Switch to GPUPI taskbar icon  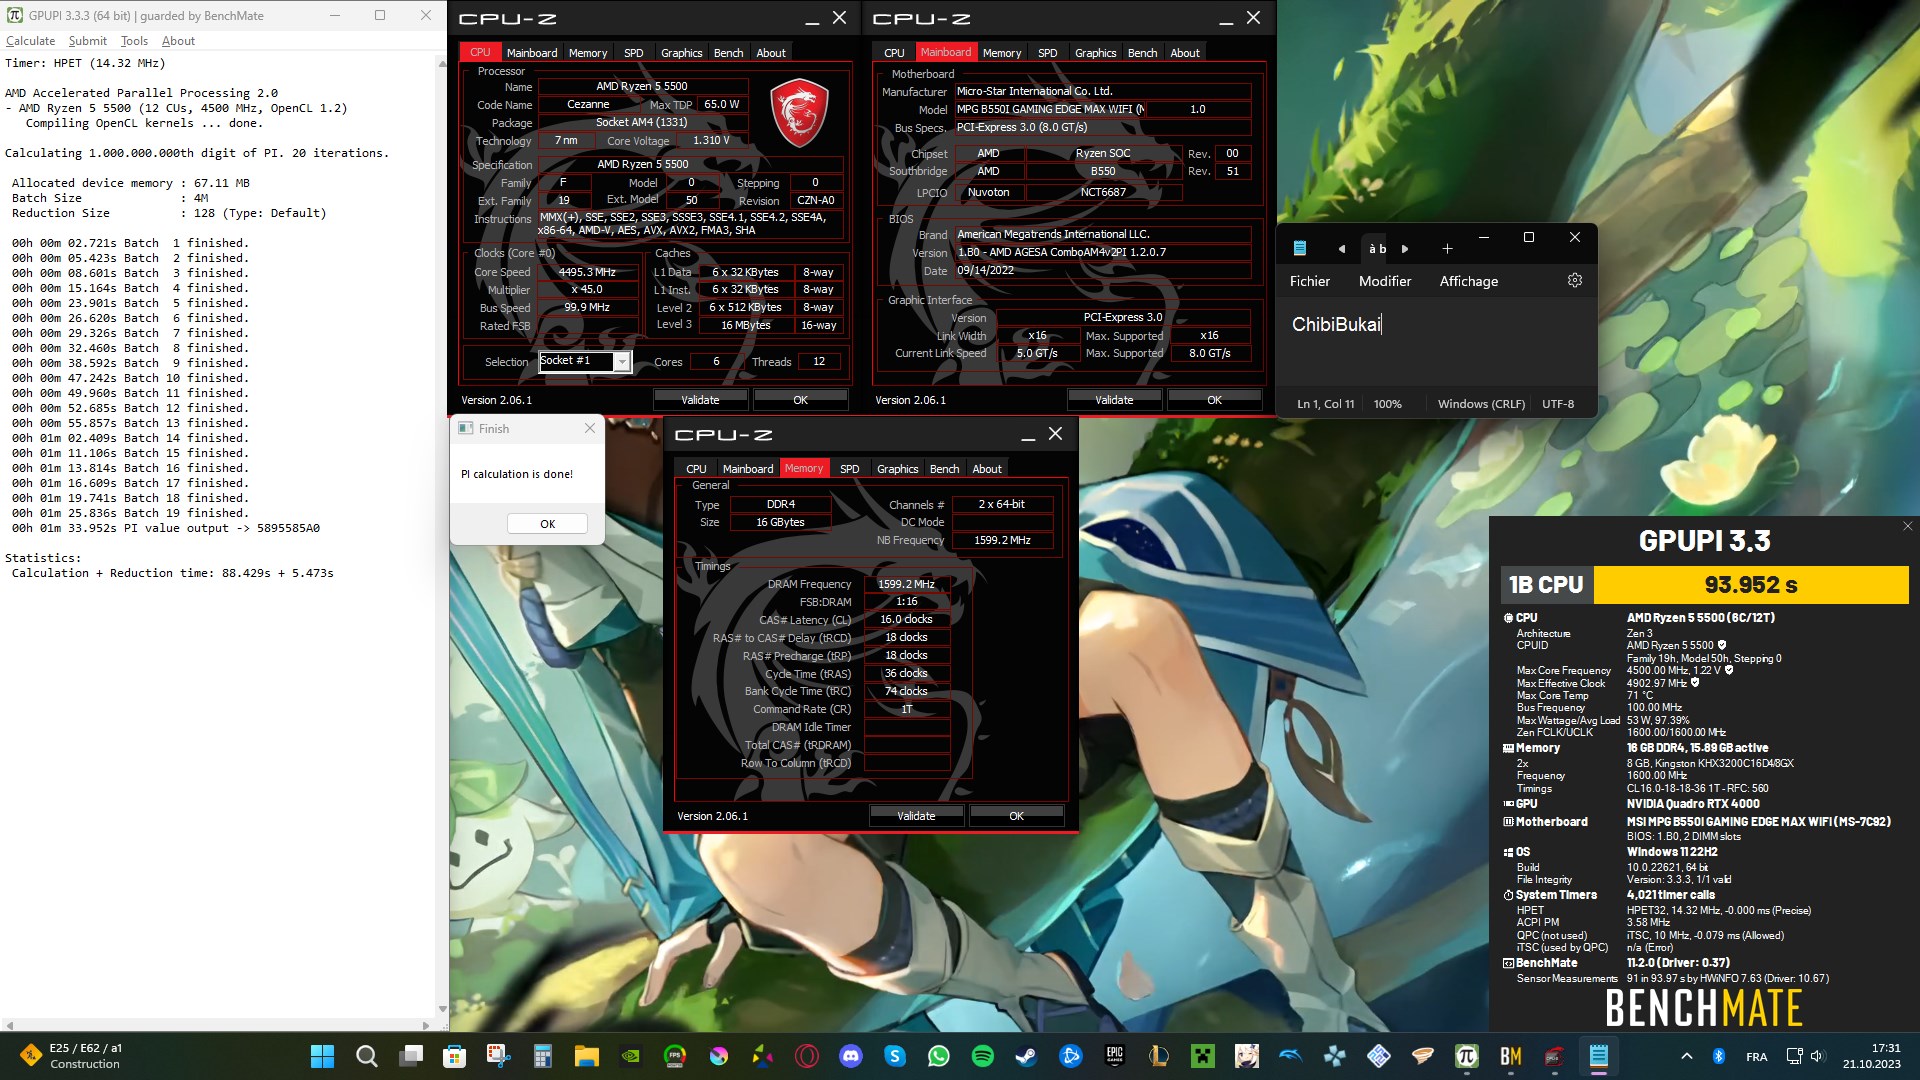coord(1466,1056)
